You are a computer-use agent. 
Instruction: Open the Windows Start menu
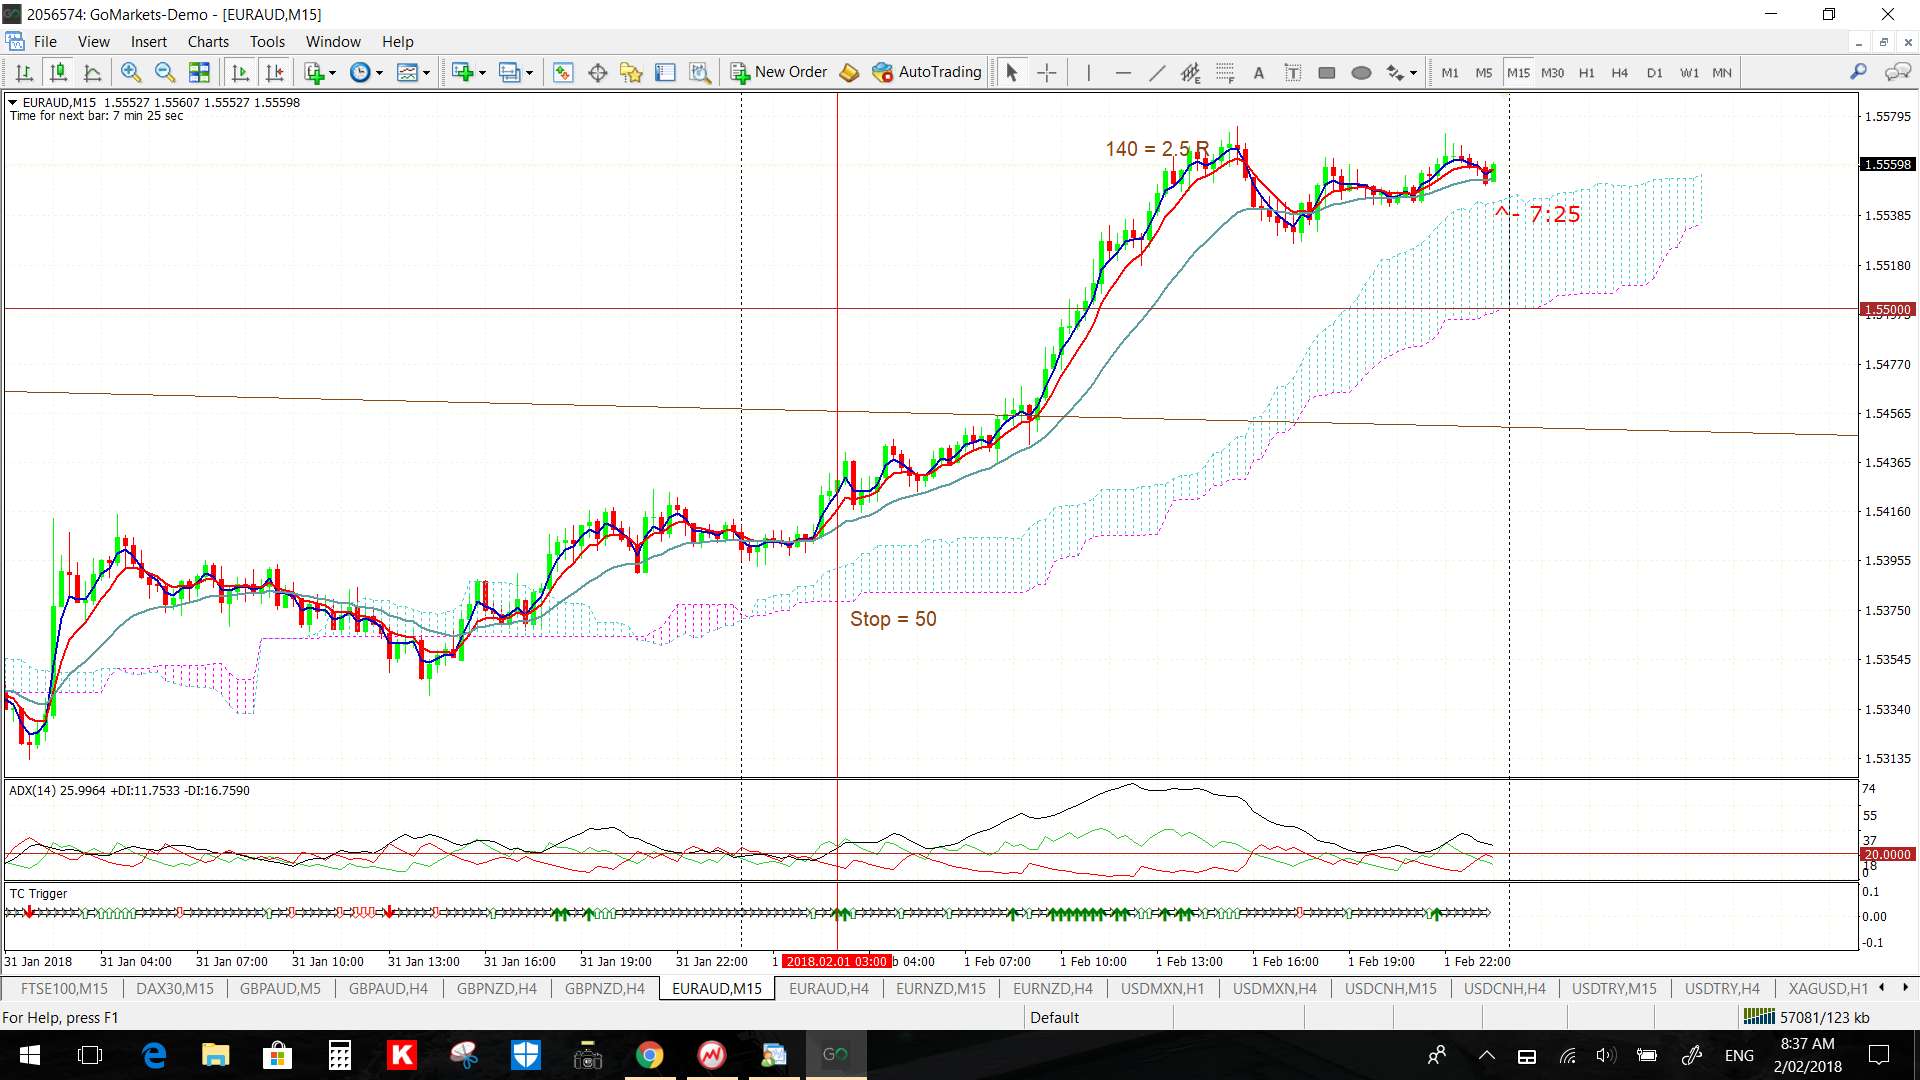pyautogui.click(x=29, y=1055)
